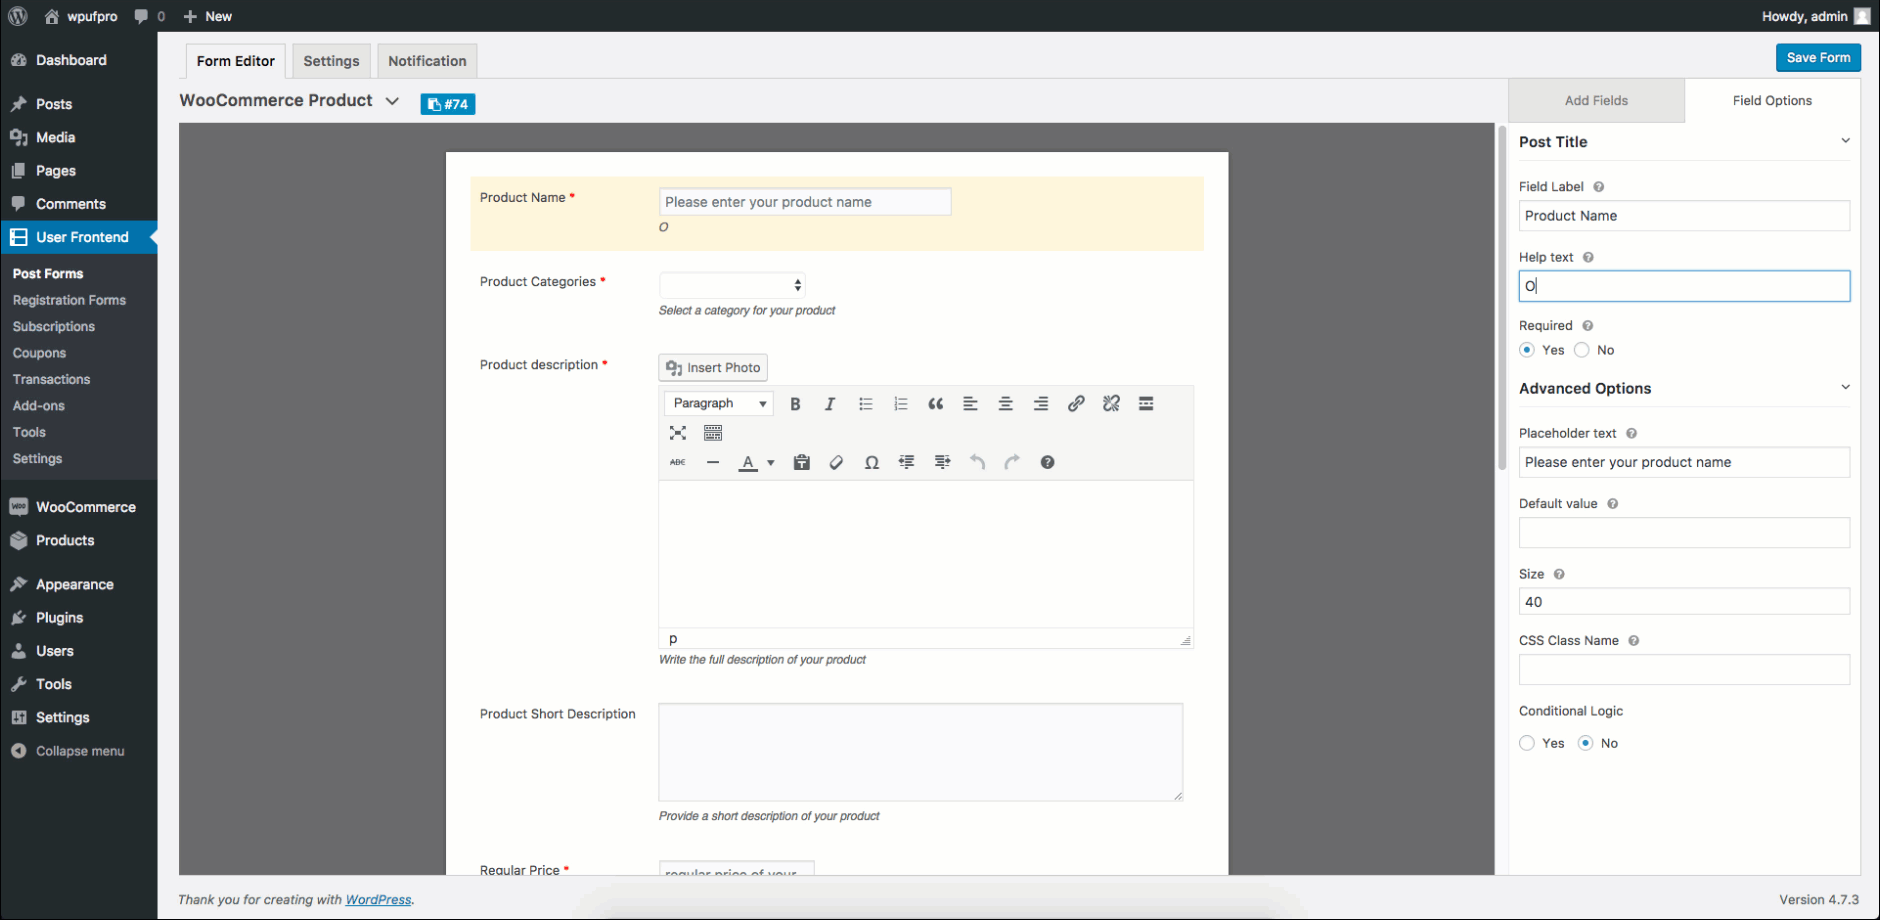
Task: Click the Field Label input
Action: click(1684, 216)
